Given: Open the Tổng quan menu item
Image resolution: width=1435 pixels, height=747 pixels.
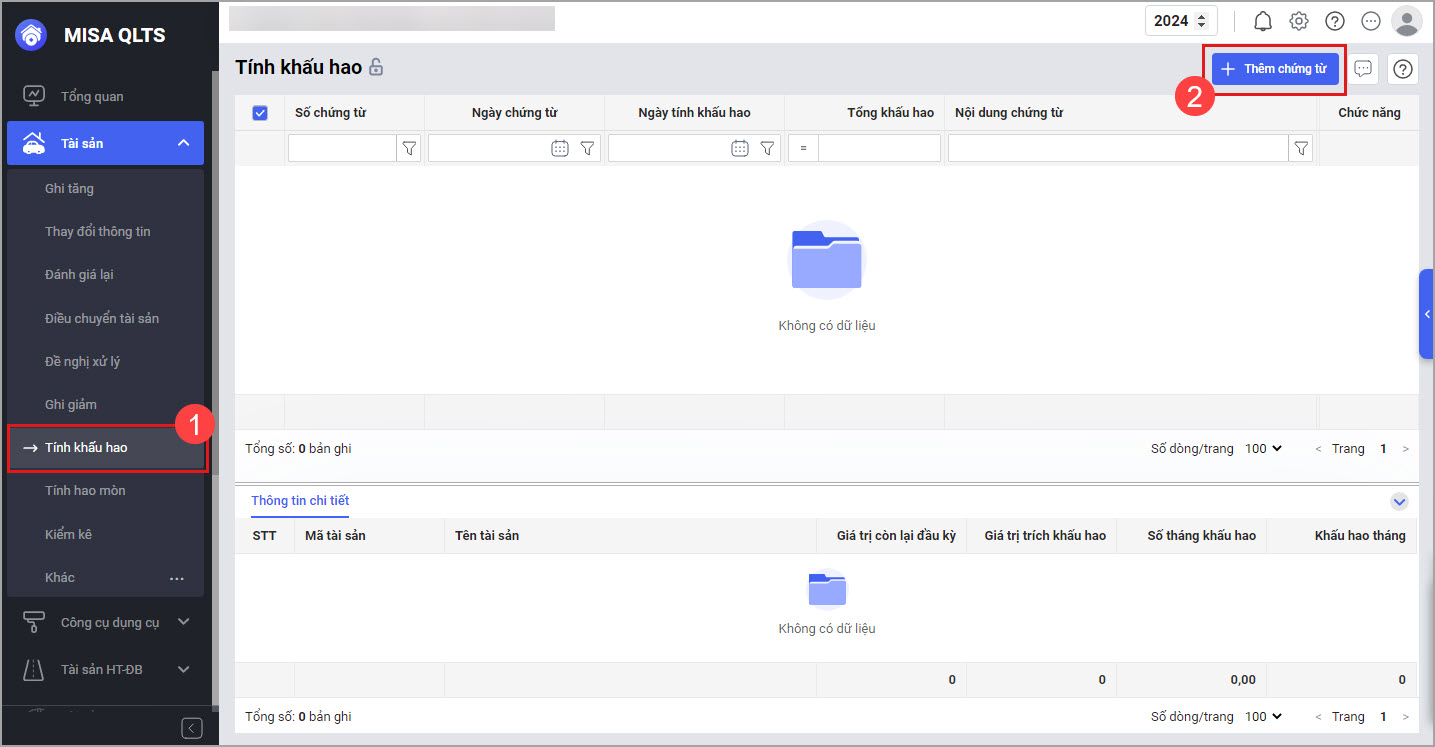Looking at the screenshot, I should pyautogui.click(x=105, y=96).
